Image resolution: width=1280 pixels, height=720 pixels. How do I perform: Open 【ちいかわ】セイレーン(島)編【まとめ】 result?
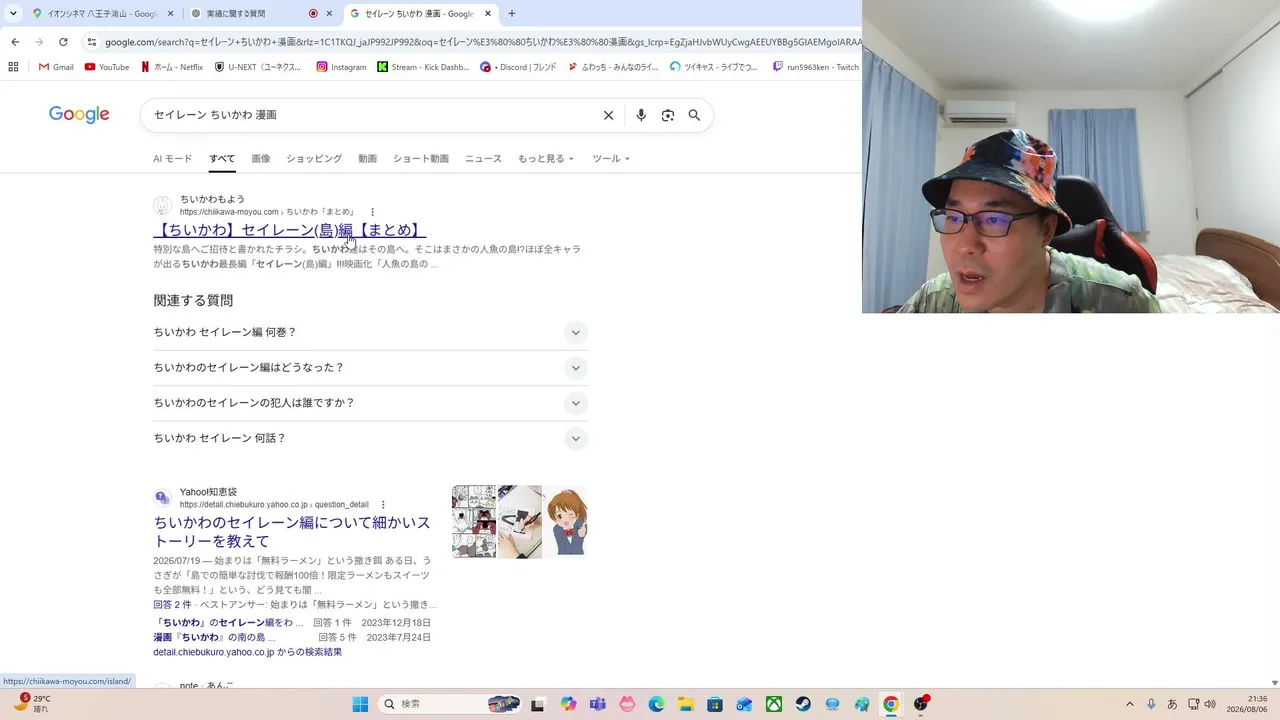click(290, 231)
